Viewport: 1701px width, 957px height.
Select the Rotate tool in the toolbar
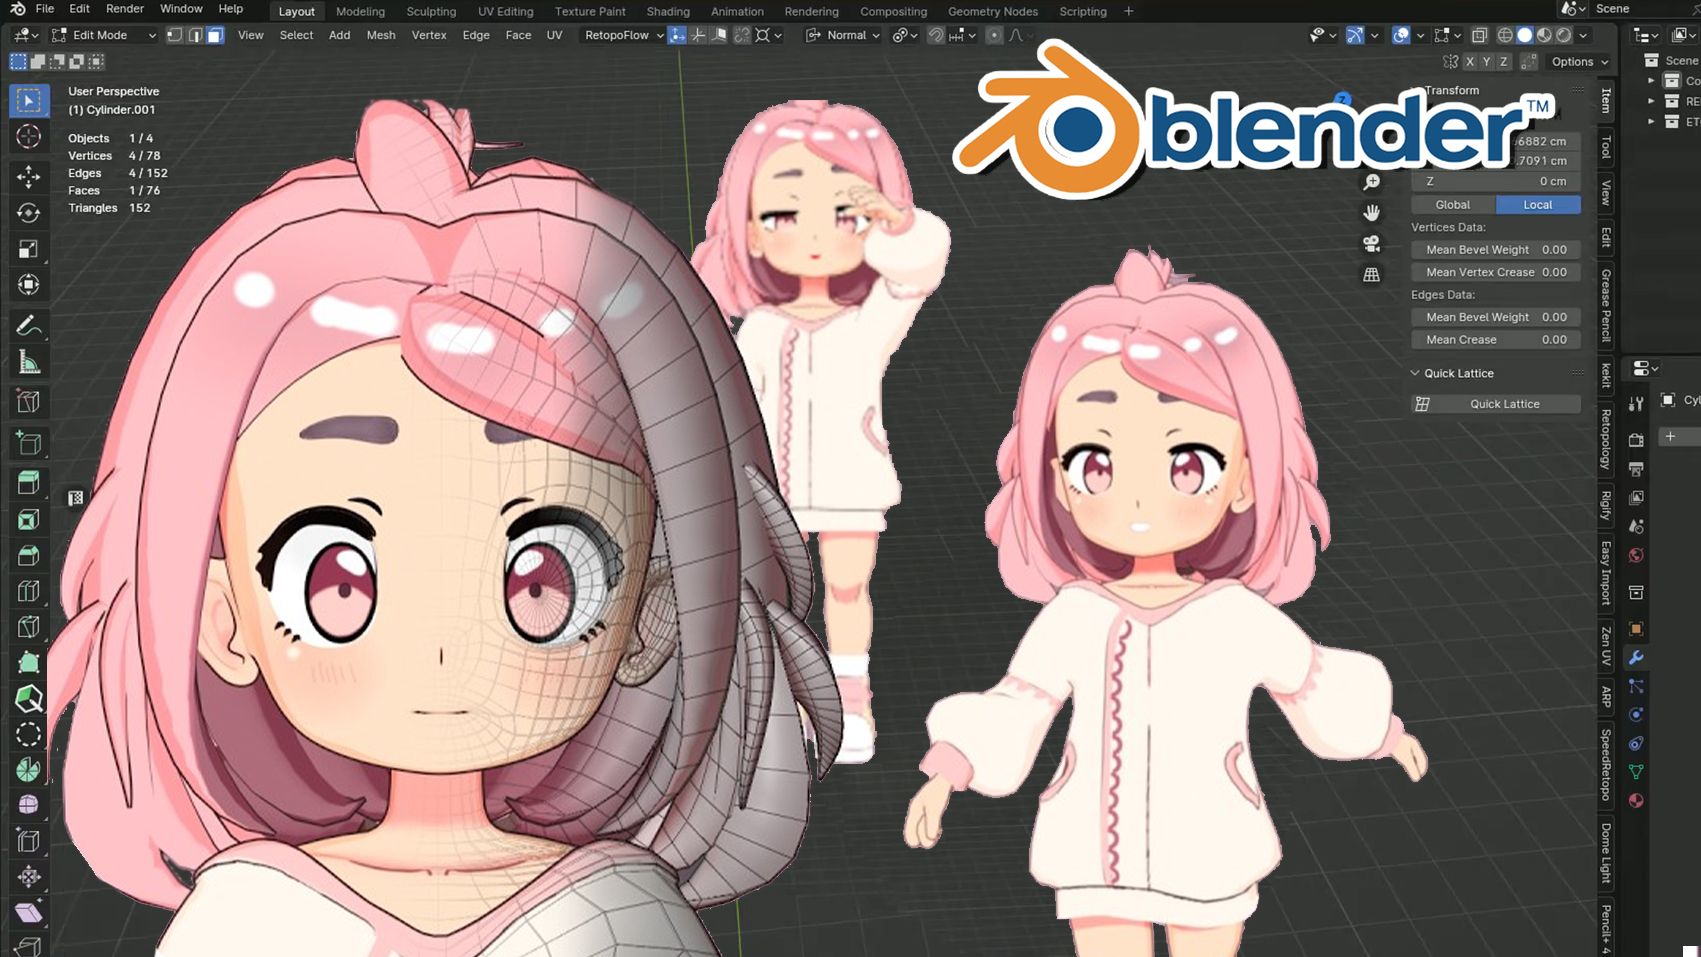[x=29, y=211]
